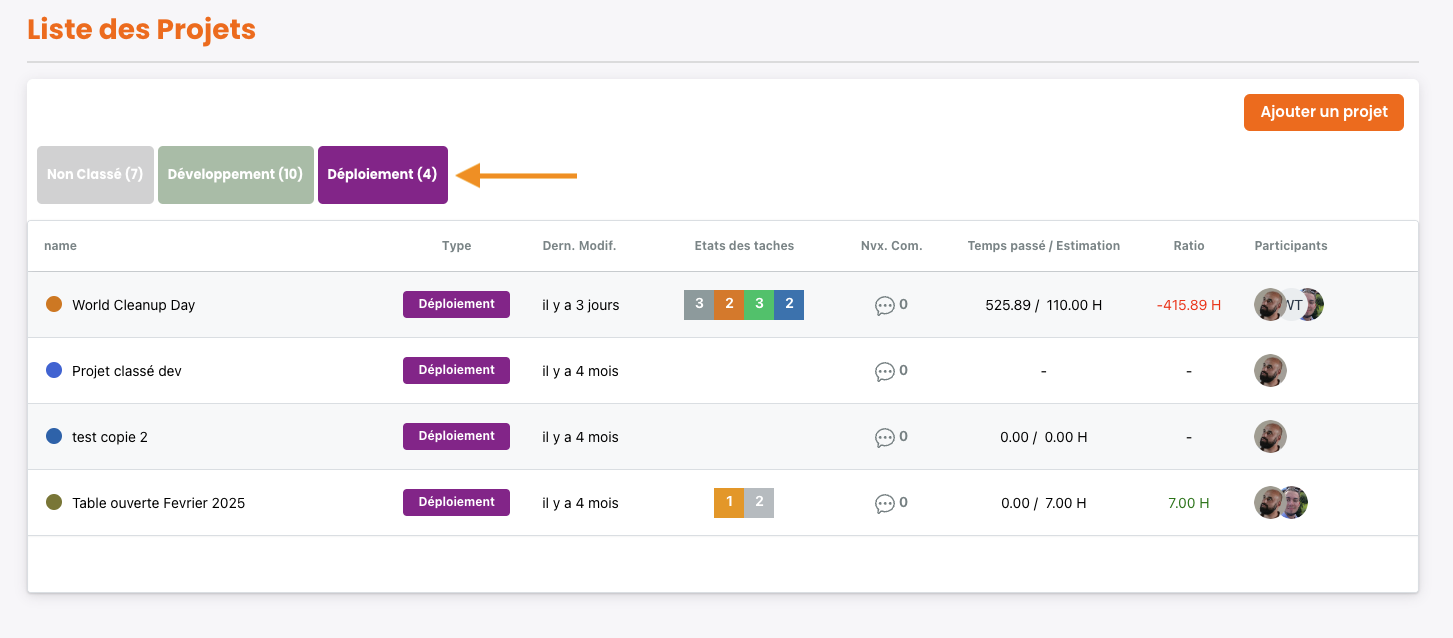Switch to the Non Classé (7) tab
Viewport: 1453px width, 638px height.
pos(95,175)
